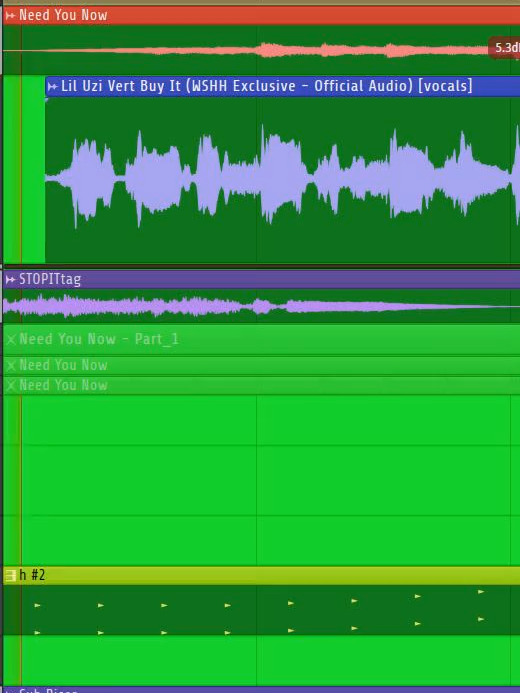Click the audio clip icon on Need You Now

coord(10,15)
